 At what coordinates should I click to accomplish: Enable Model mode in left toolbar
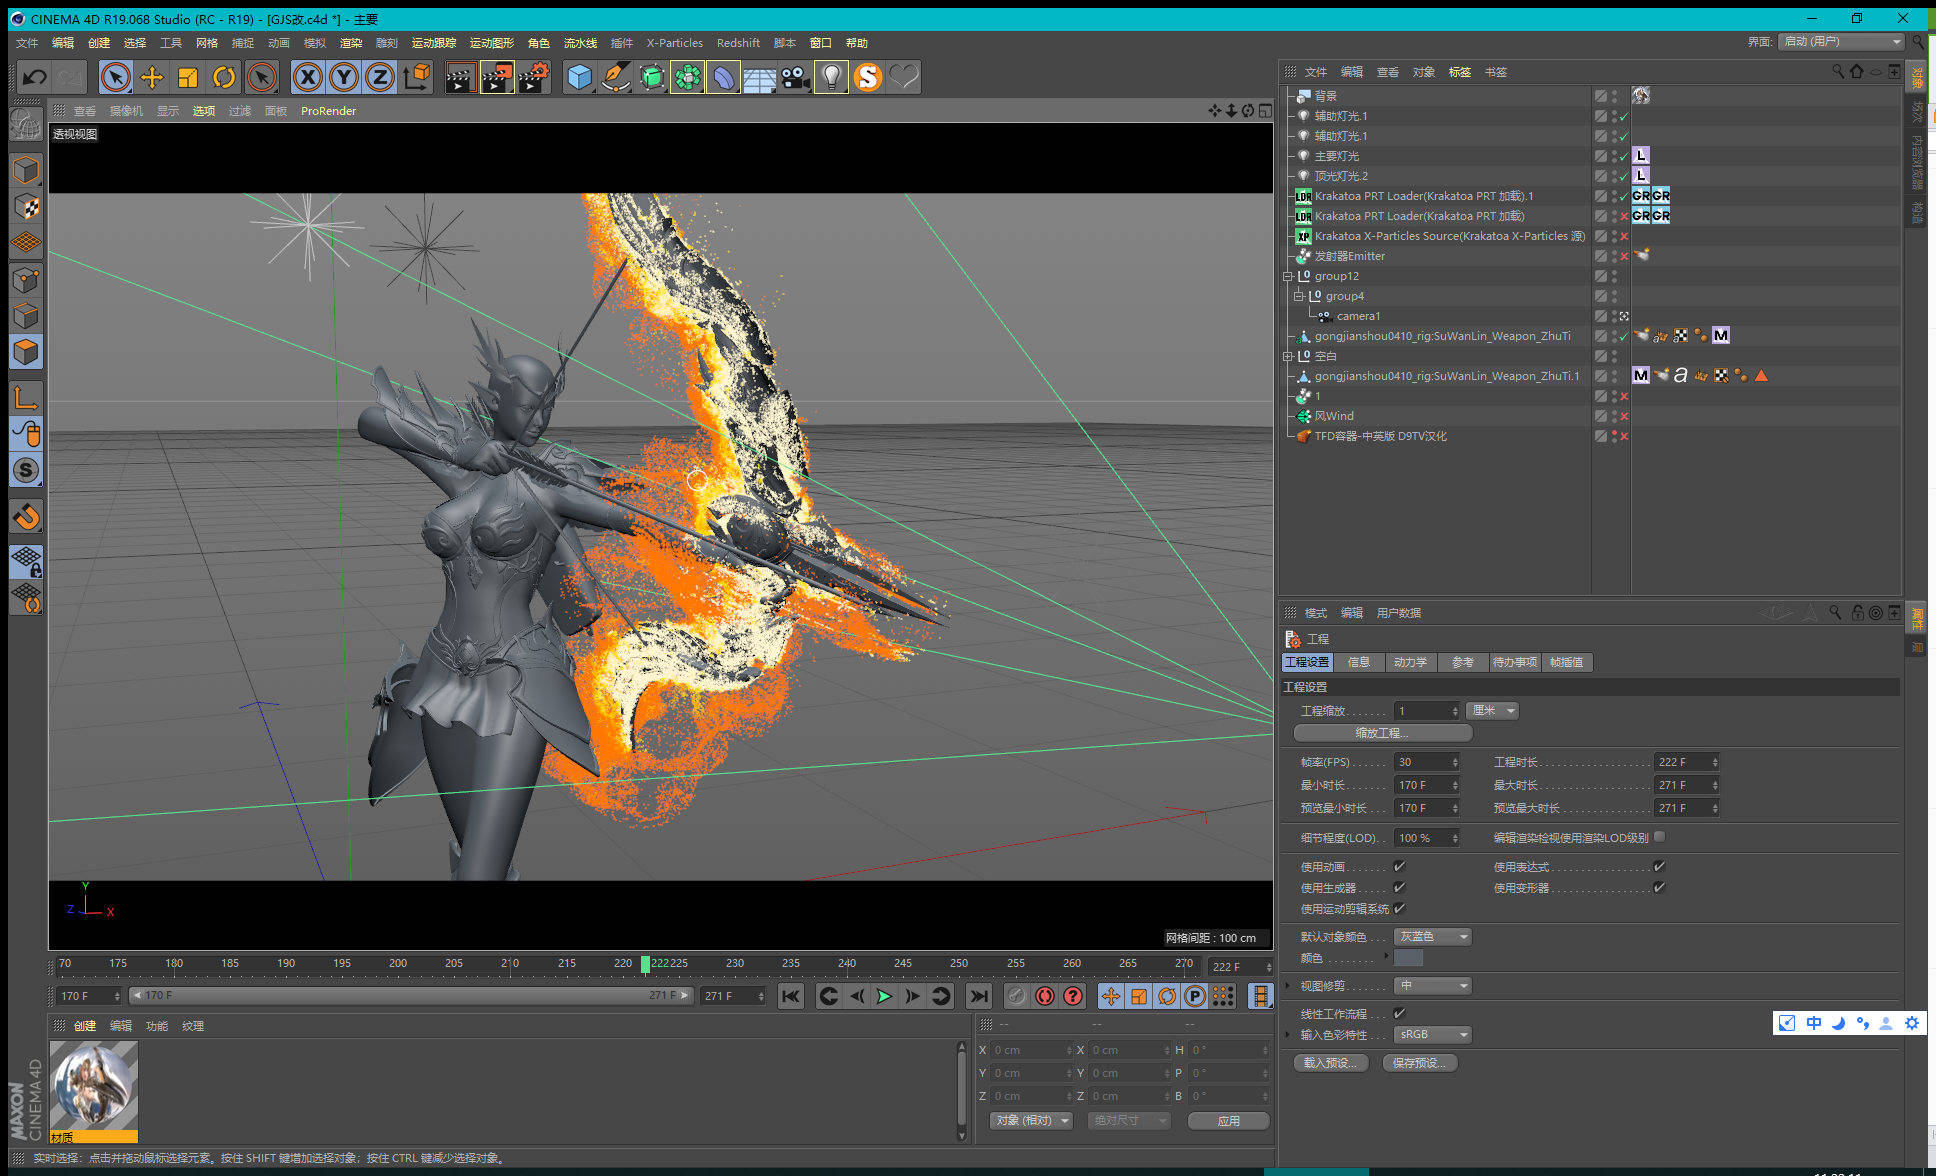click(26, 170)
